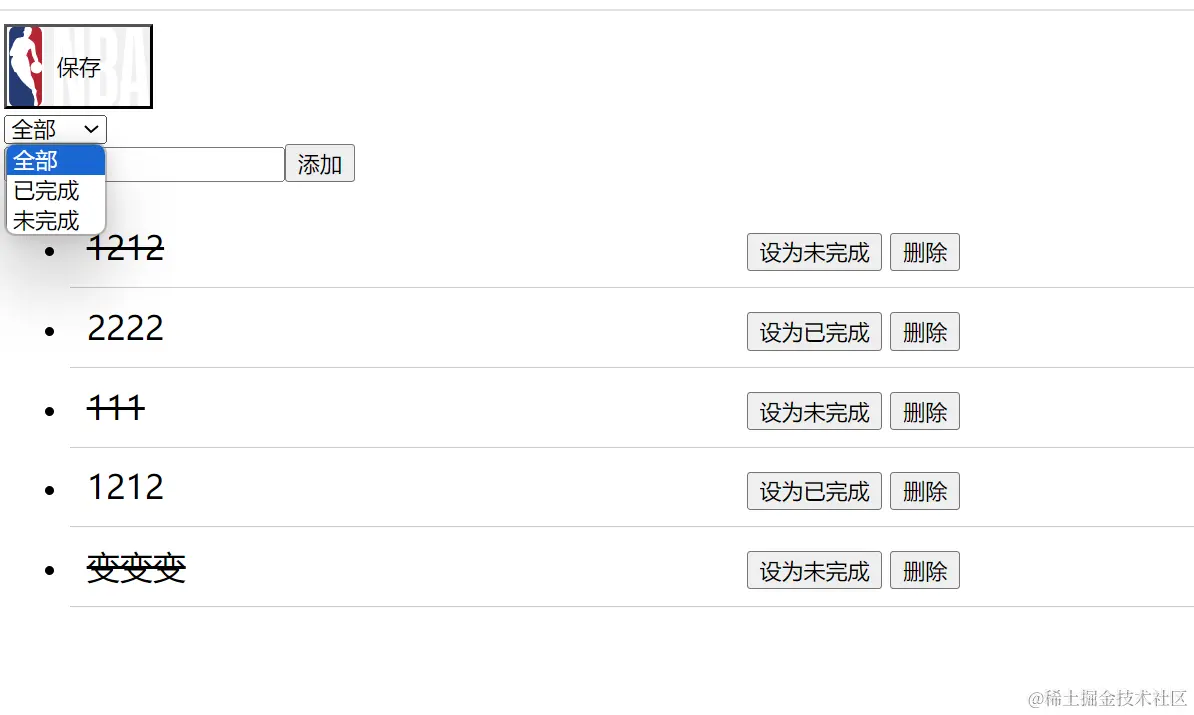Click the 2222 todo item text
This screenshot has width=1194, height=715.
(x=125, y=328)
